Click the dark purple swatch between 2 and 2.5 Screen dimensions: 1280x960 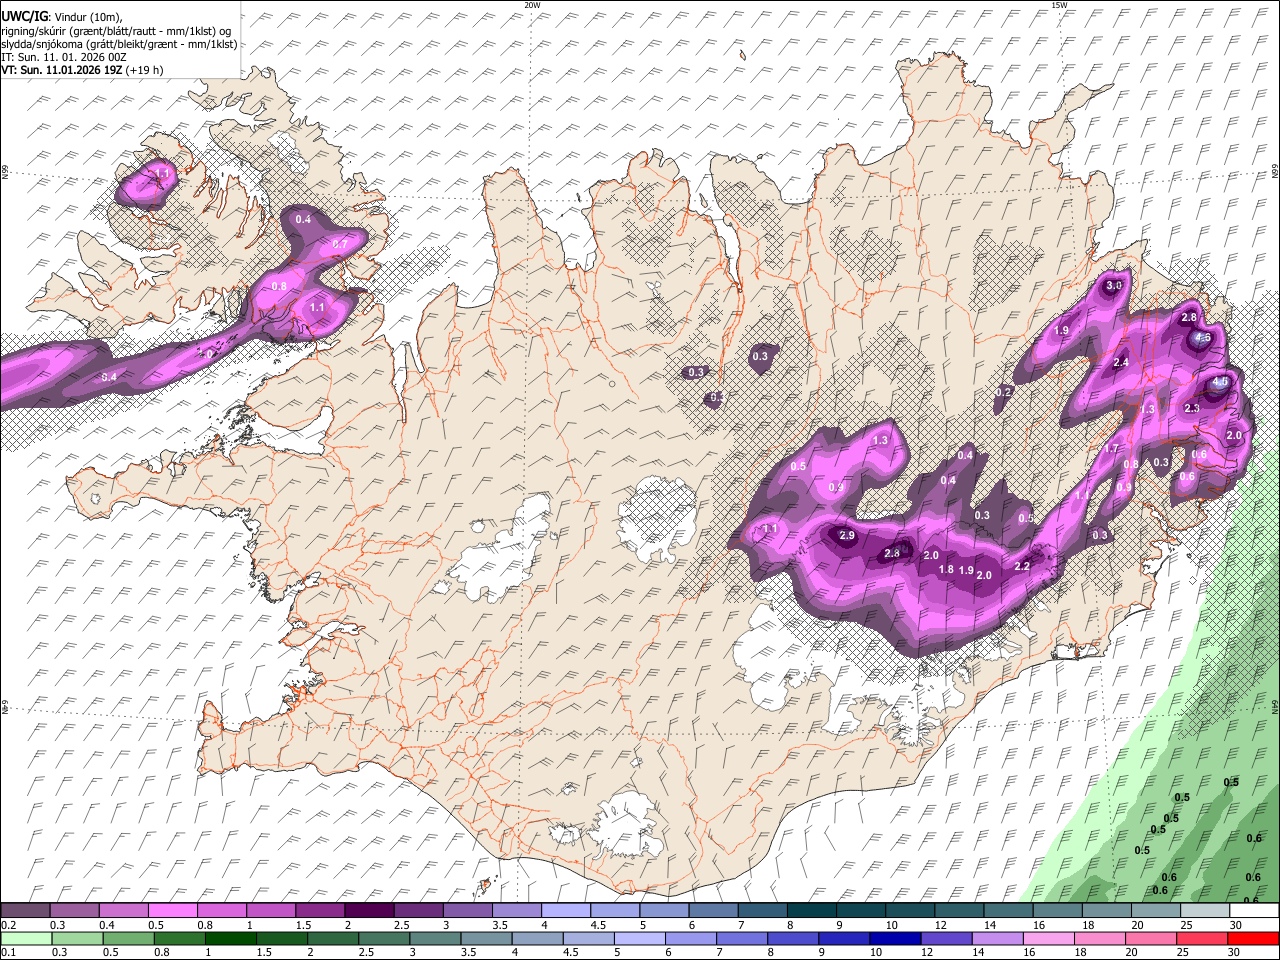tap(369, 911)
